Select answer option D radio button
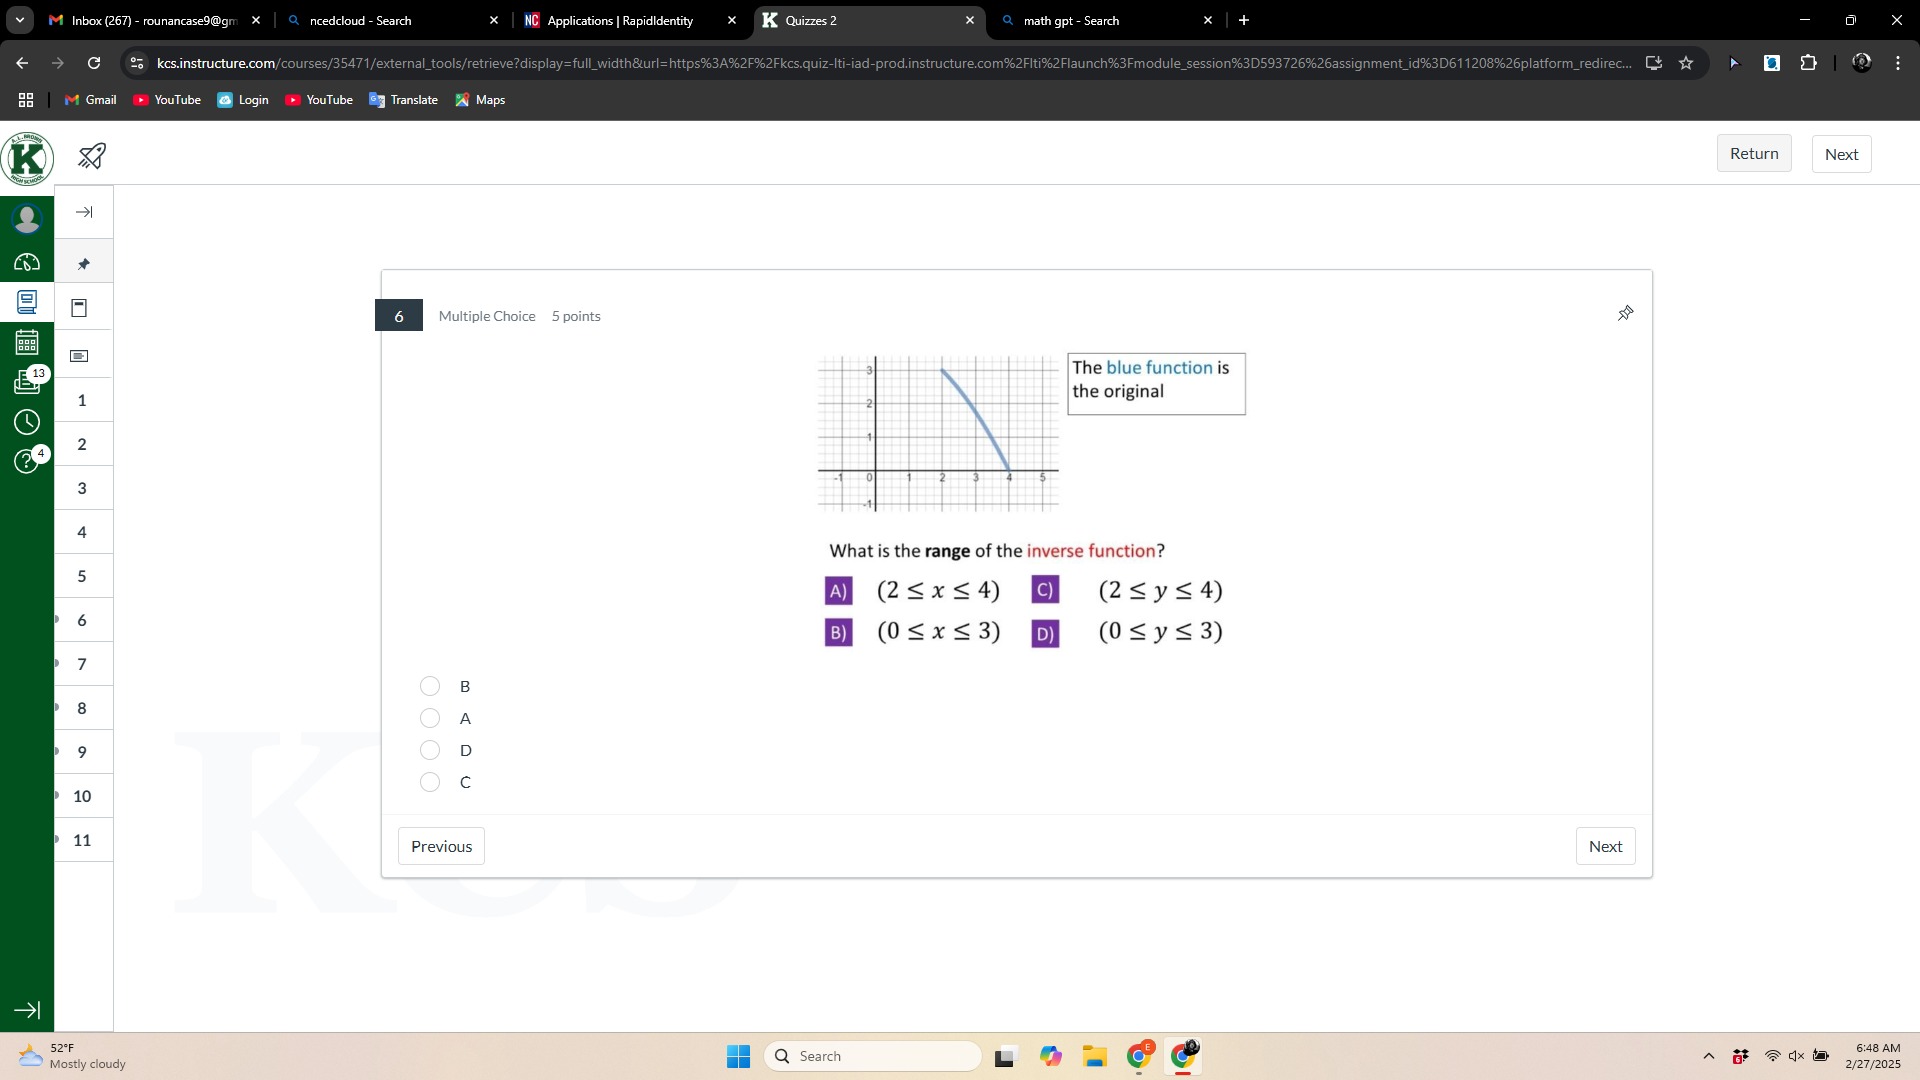 click(x=430, y=750)
